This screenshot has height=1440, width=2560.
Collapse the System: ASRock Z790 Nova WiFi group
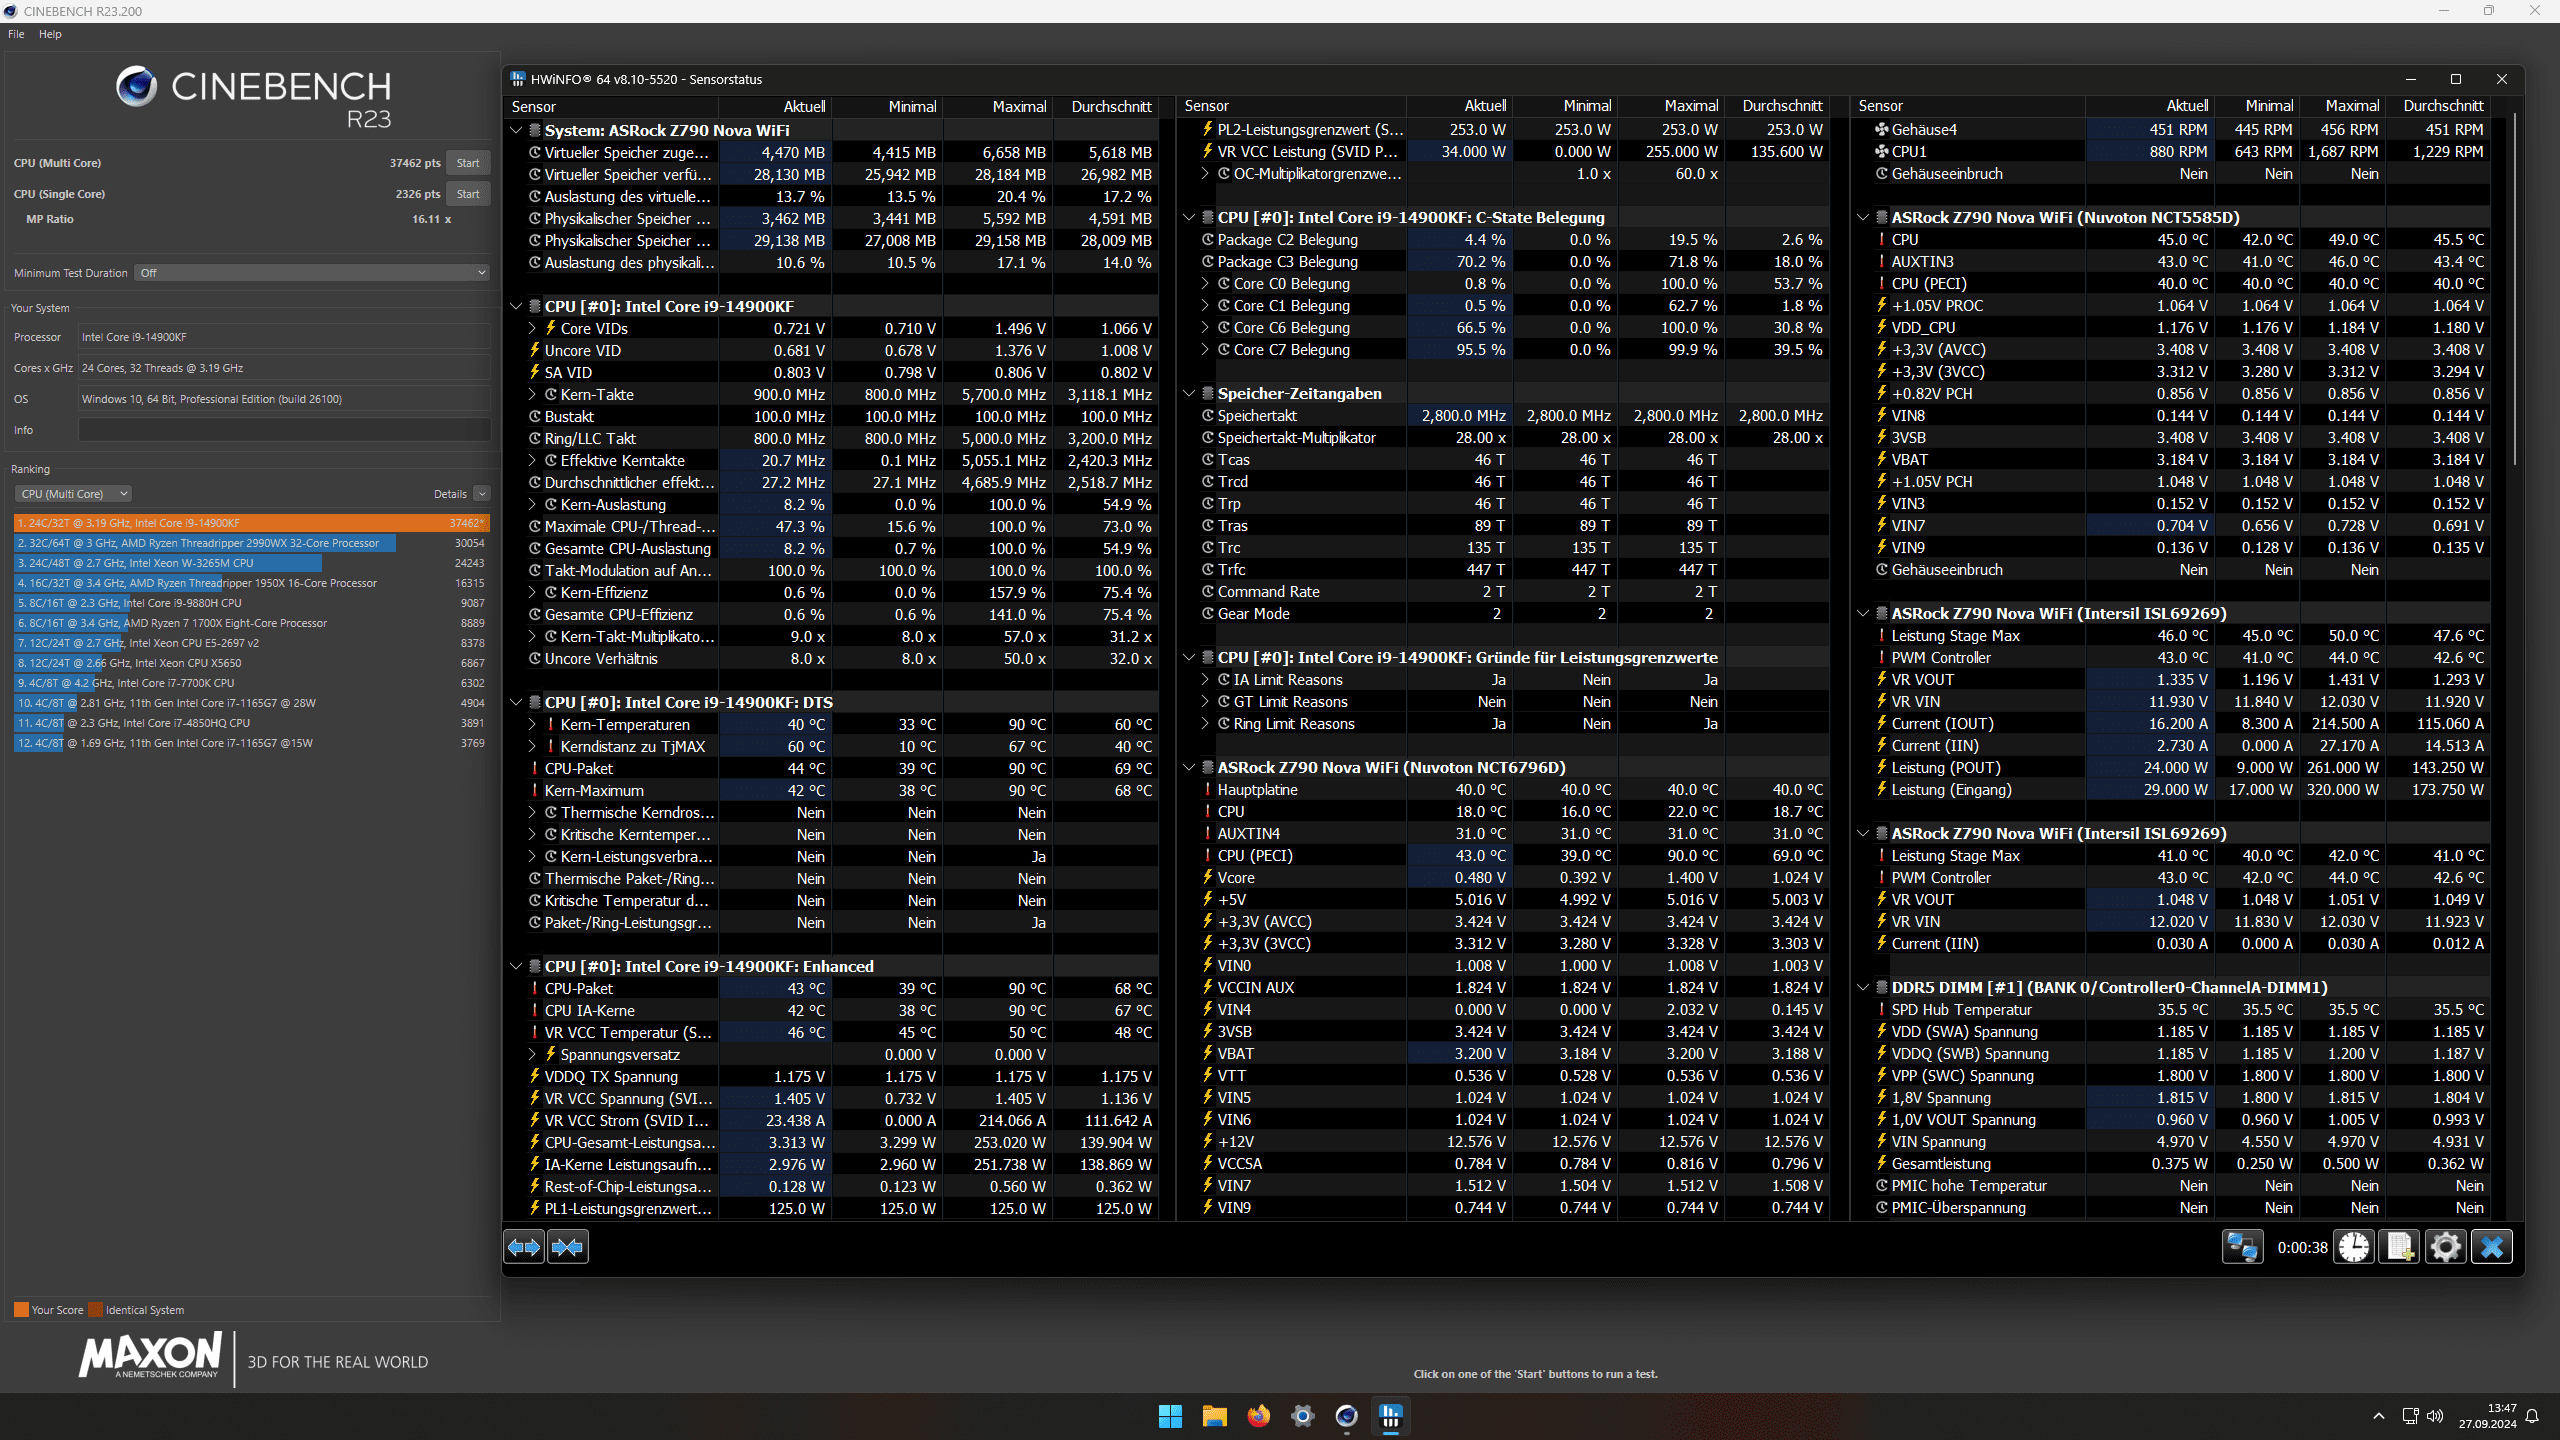point(516,130)
